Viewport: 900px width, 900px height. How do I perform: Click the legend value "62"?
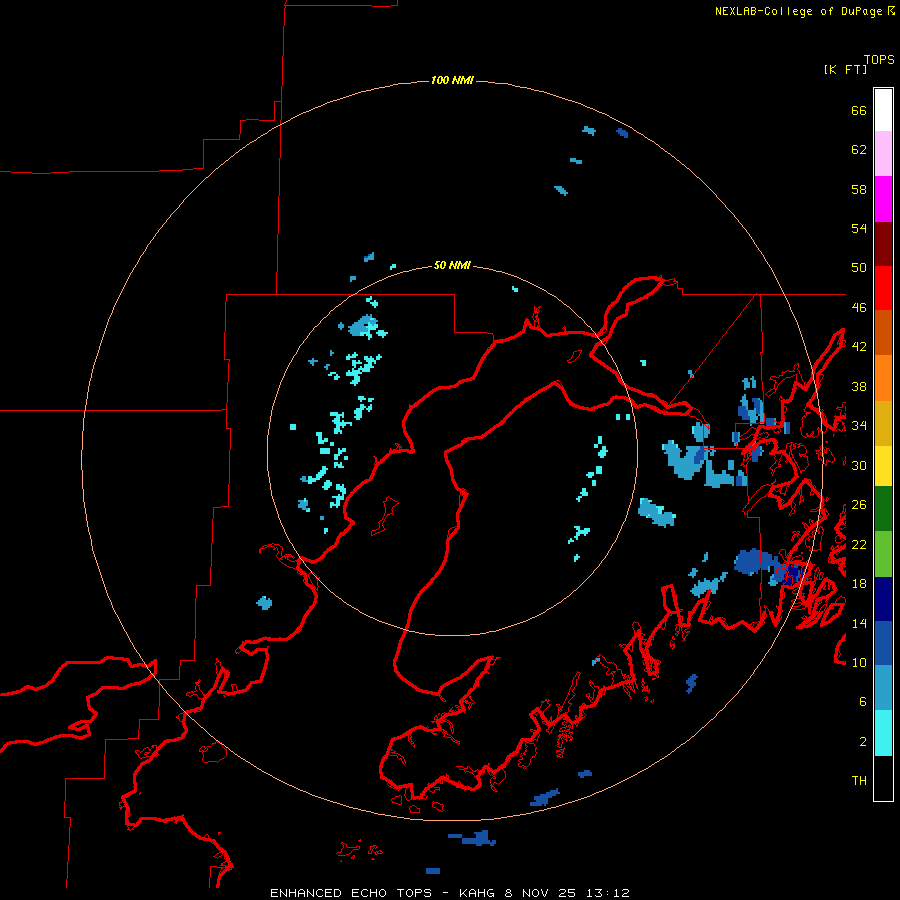859,150
